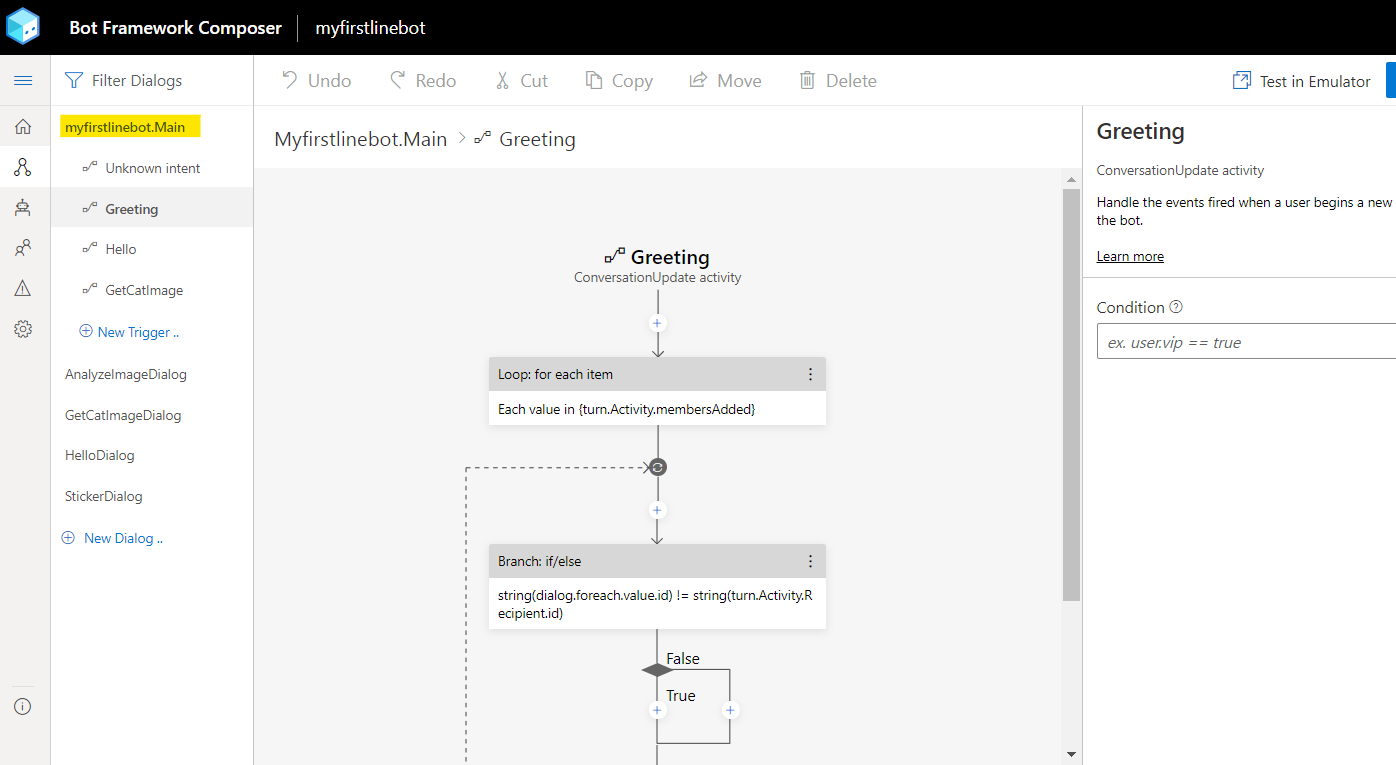Open the Design flow icon in sidebar
This screenshot has height=765, width=1396.
coord(23,167)
